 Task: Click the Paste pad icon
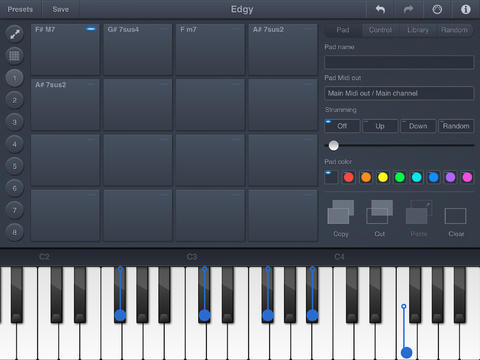(x=419, y=212)
